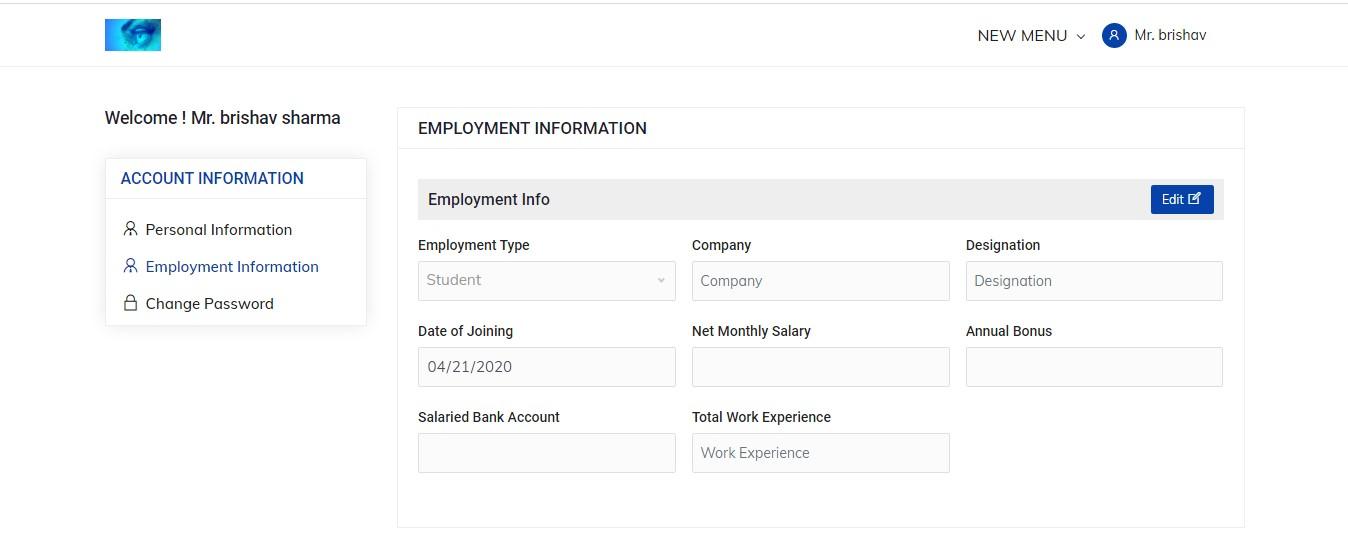Click the person icon next to Employment Information

(x=130, y=266)
